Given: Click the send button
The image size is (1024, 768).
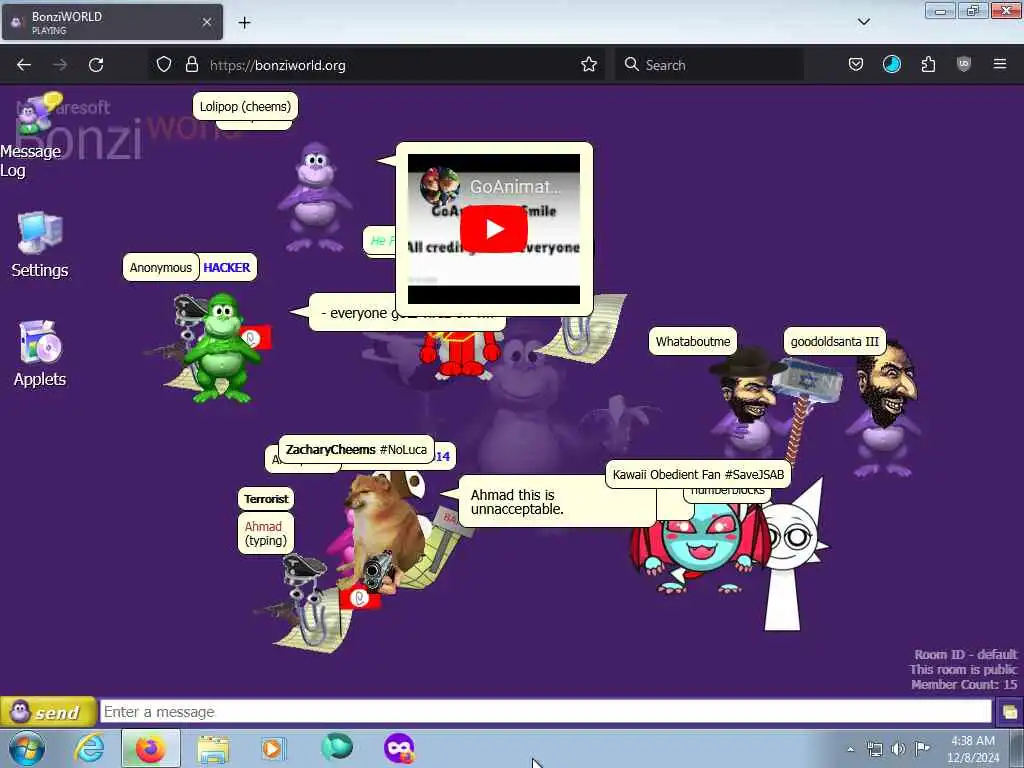Looking at the screenshot, I should (x=48, y=712).
